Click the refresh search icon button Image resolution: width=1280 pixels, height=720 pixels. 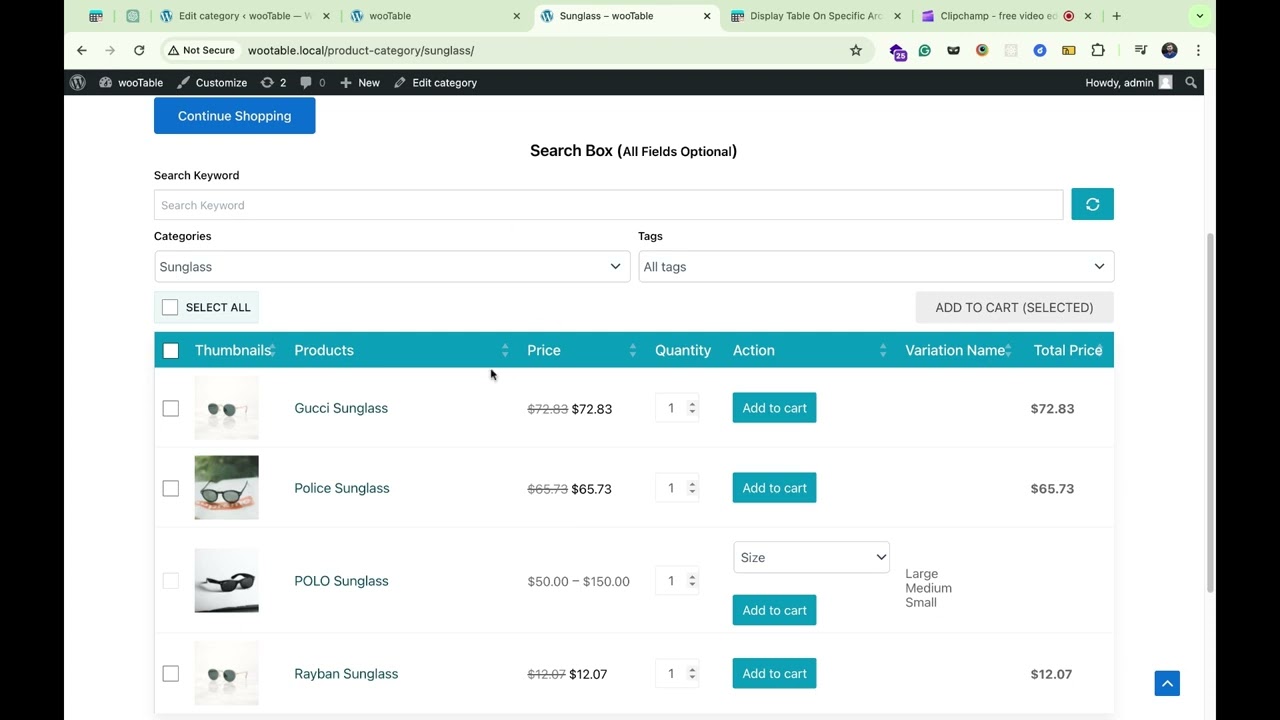pyautogui.click(x=1092, y=204)
